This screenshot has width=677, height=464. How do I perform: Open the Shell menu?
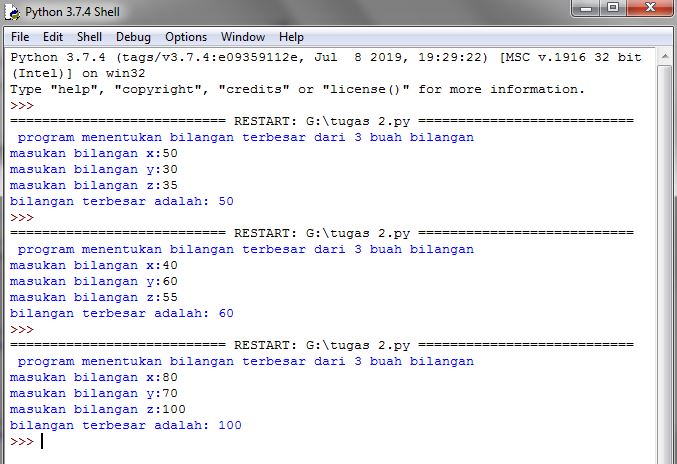point(89,37)
